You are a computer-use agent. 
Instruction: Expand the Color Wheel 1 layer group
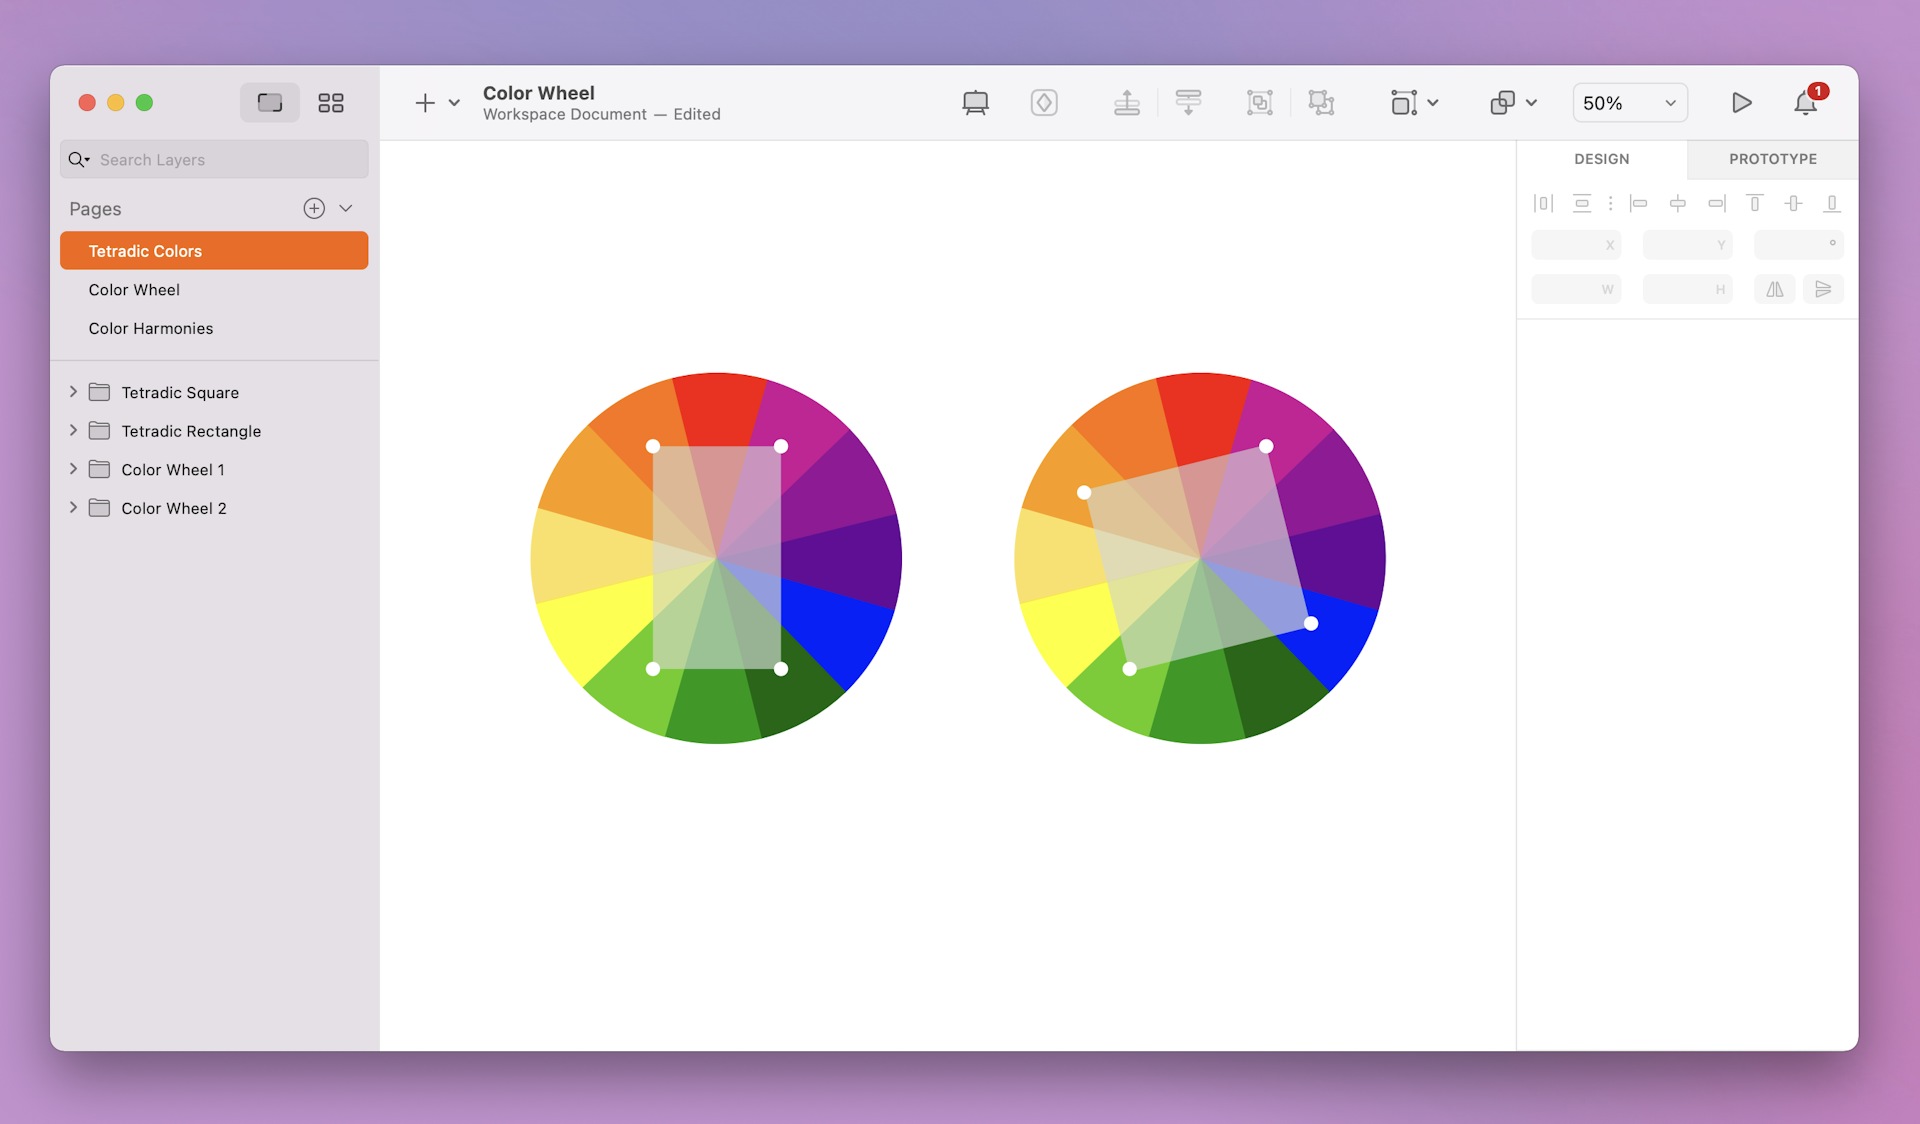[x=72, y=468]
